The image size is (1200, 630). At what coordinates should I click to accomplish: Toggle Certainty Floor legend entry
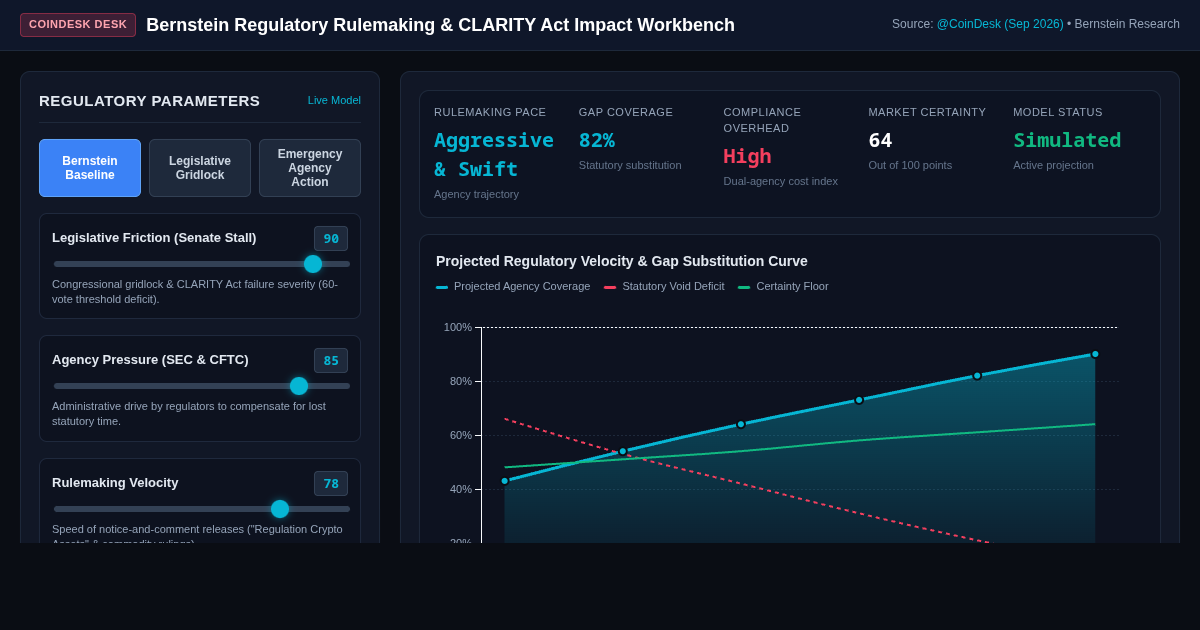[783, 286]
